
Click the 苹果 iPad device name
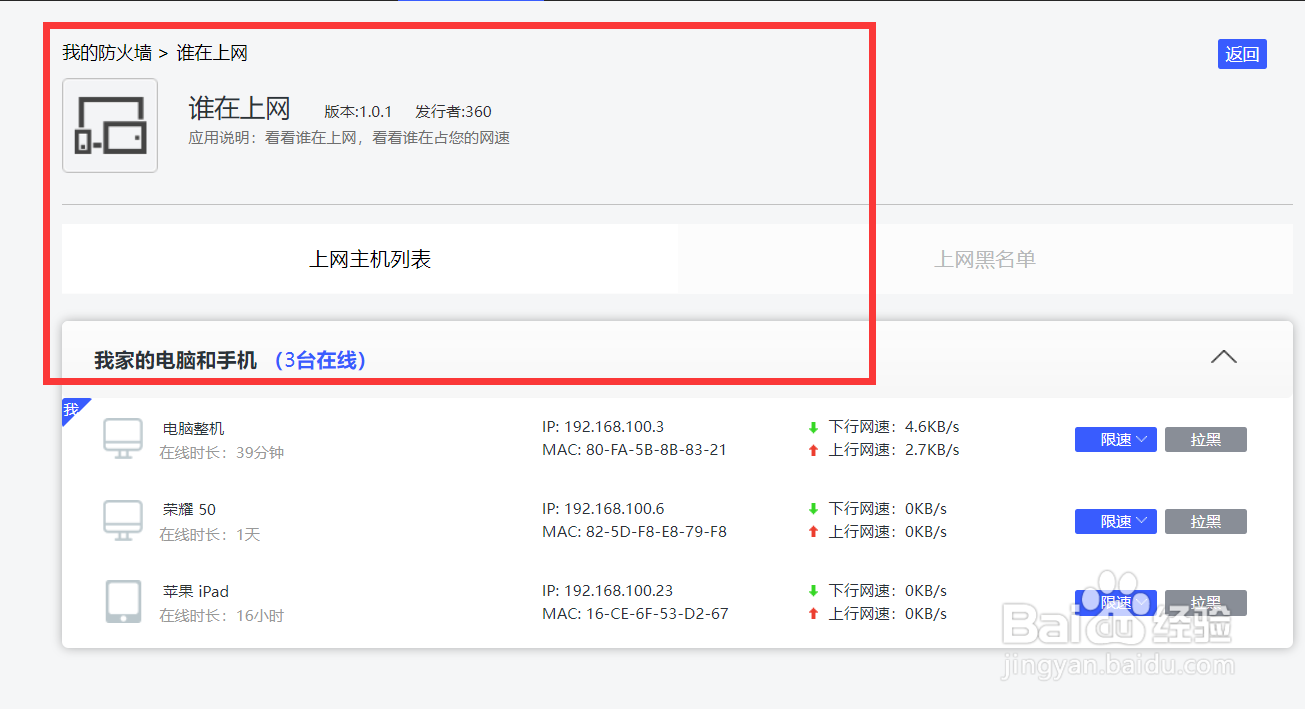coord(196,591)
